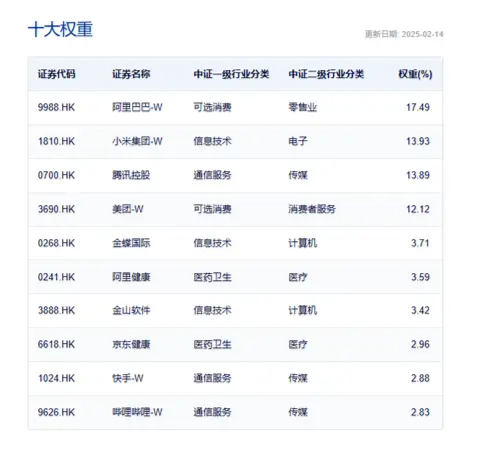Image resolution: width=480 pixels, height=449 pixels.
Task: Click the weight value 2.96
Action: point(420,344)
